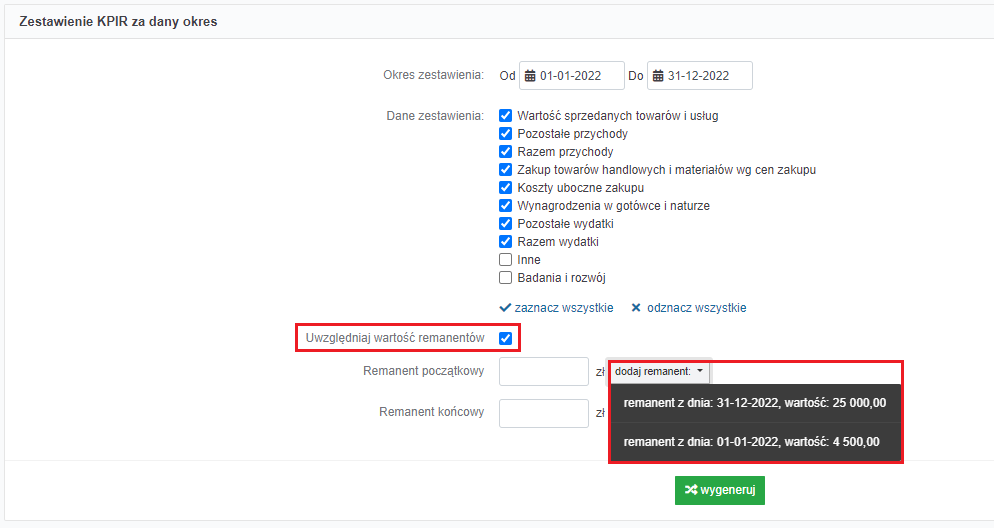
Task: Click the Remanent końcowy label
Action: 432,412
